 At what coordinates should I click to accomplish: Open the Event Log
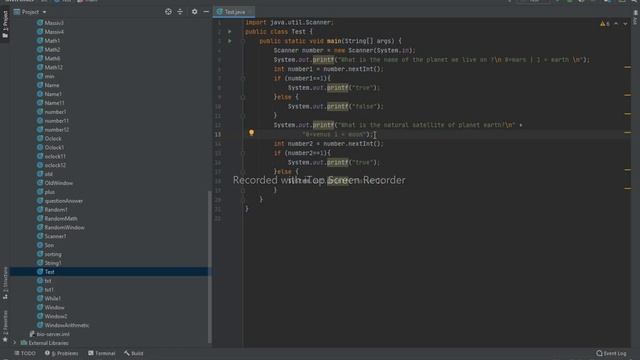pos(611,353)
